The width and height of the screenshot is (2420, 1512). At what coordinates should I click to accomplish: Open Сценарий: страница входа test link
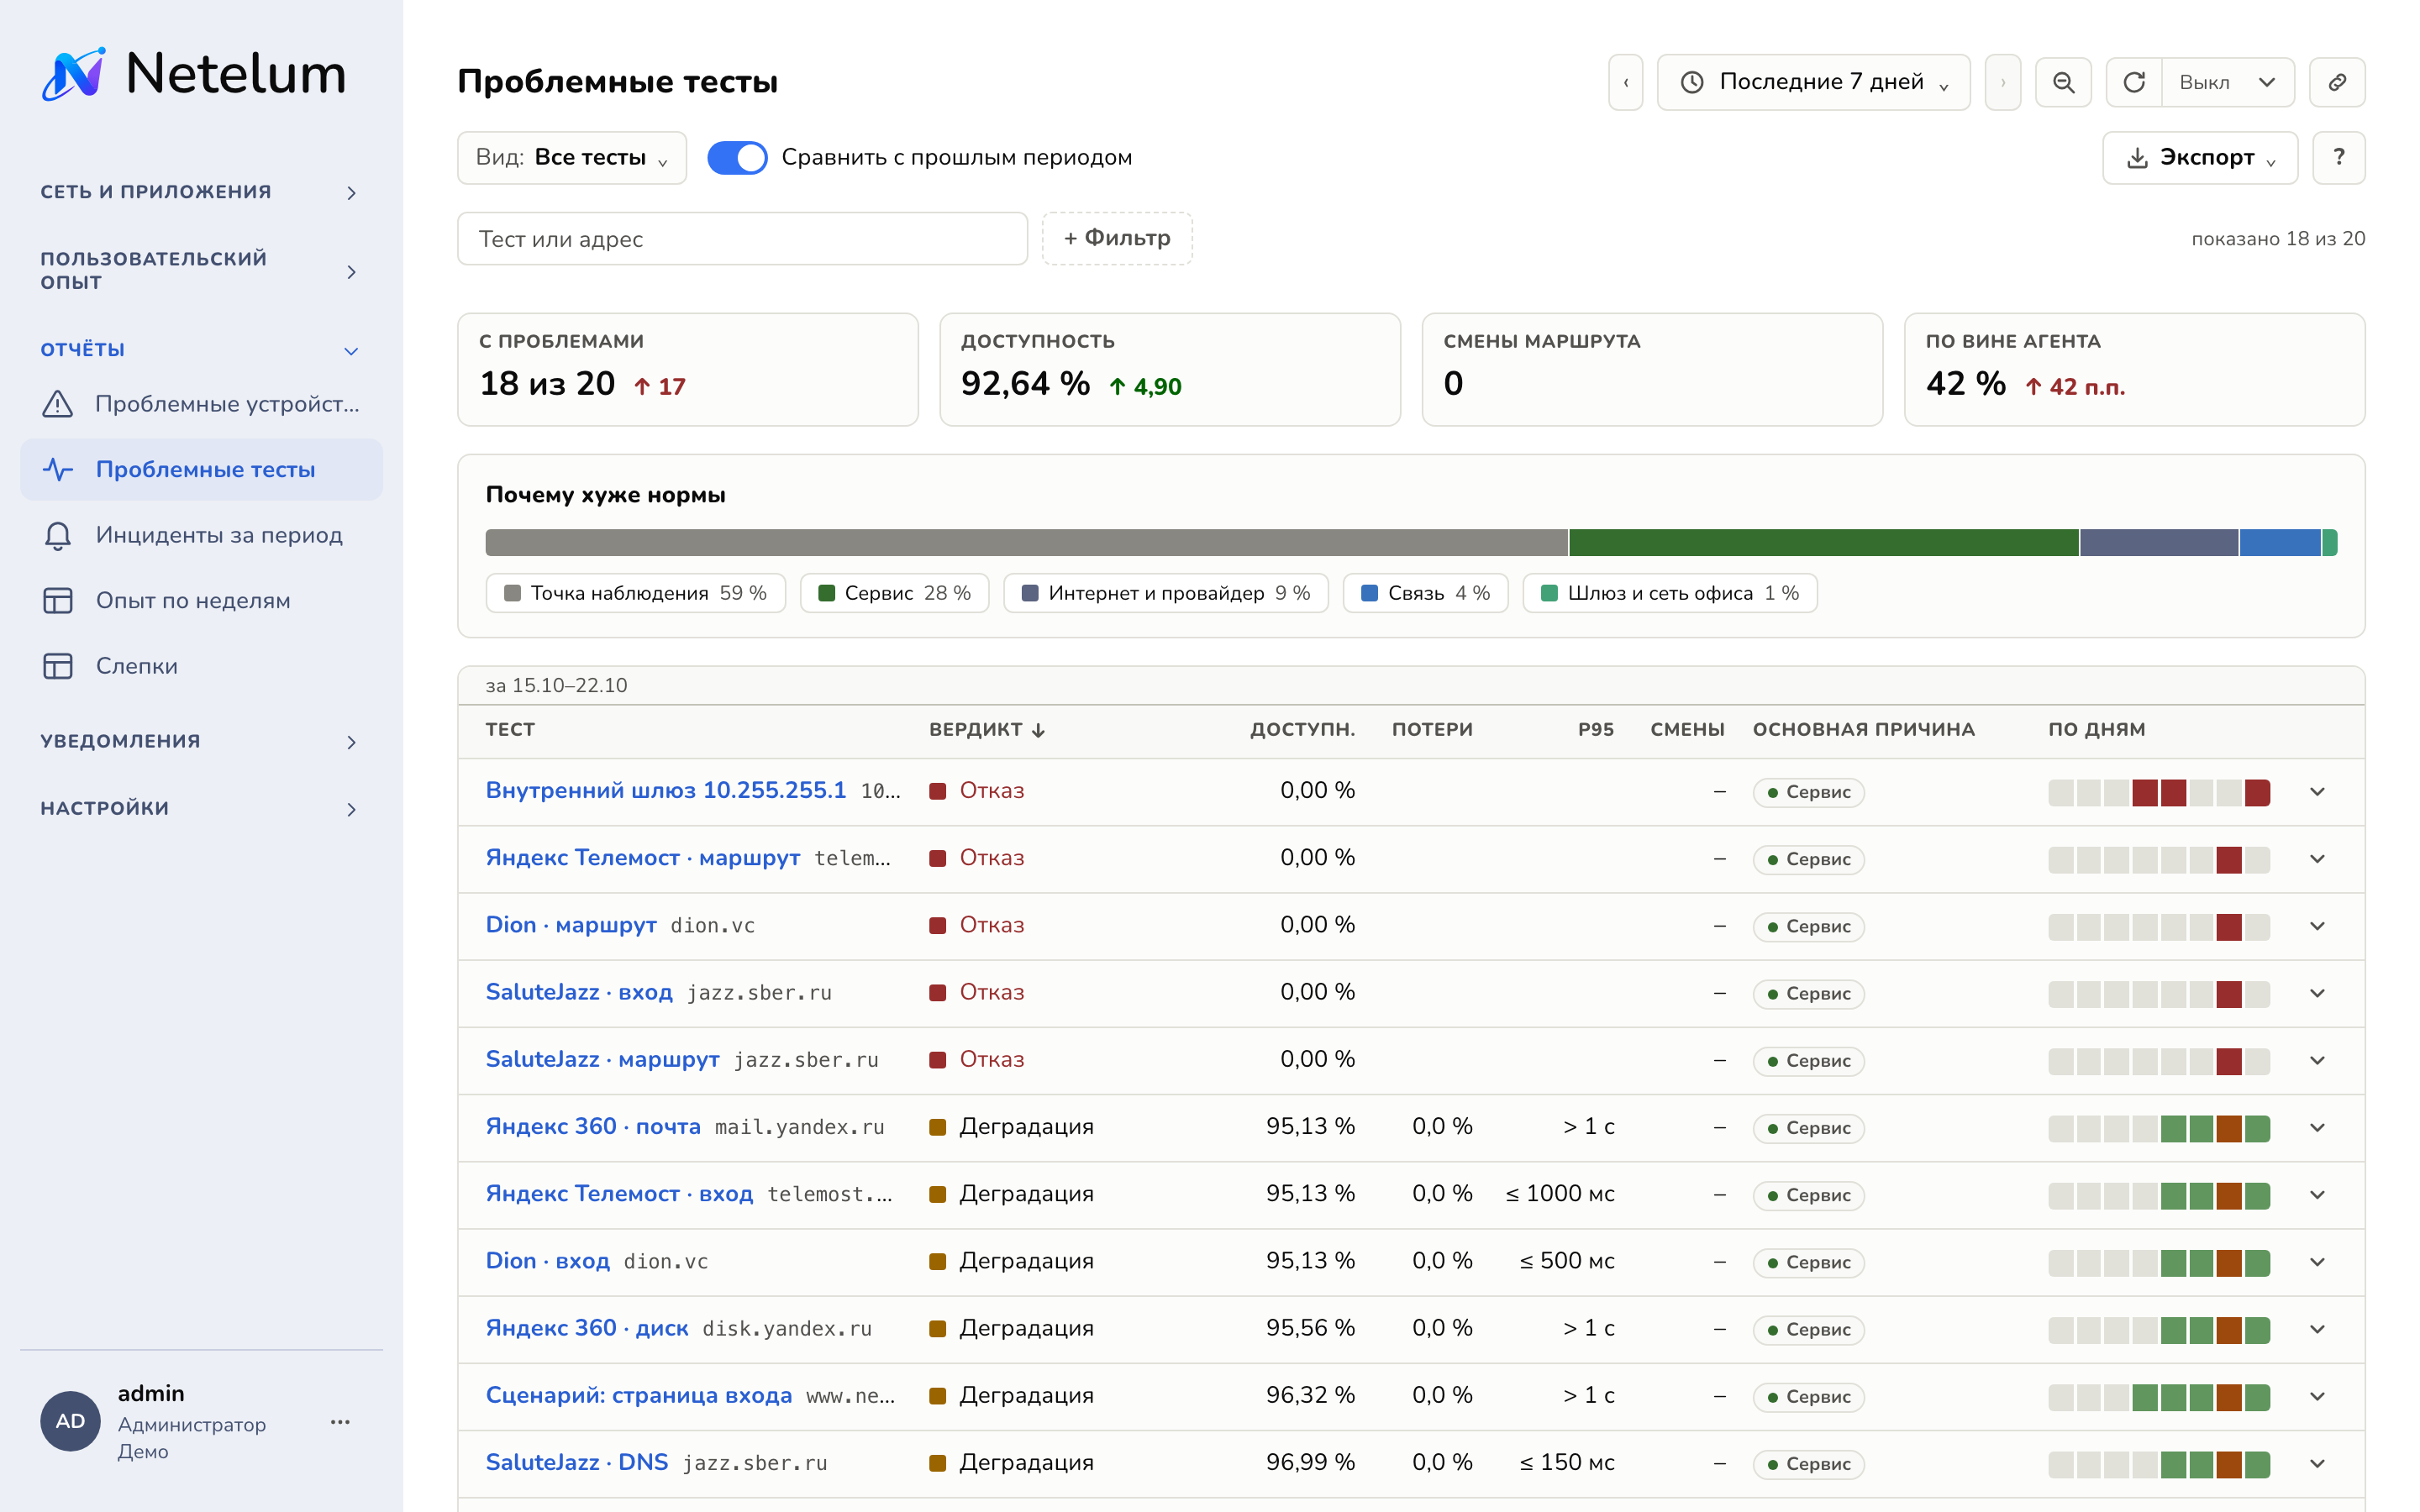pos(638,1396)
